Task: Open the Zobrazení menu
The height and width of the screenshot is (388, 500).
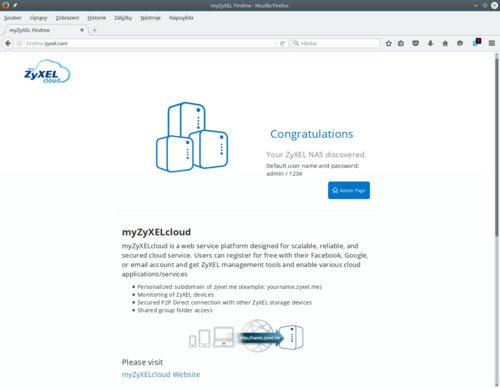Action: 67,18
